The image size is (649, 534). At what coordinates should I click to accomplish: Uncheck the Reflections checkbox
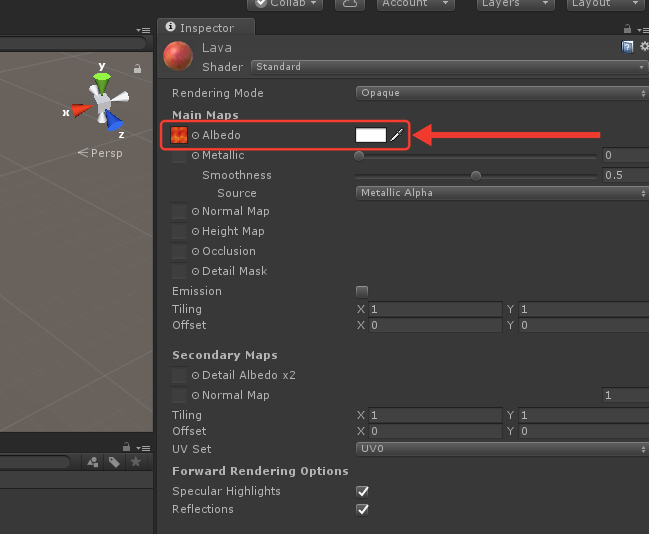coord(362,510)
